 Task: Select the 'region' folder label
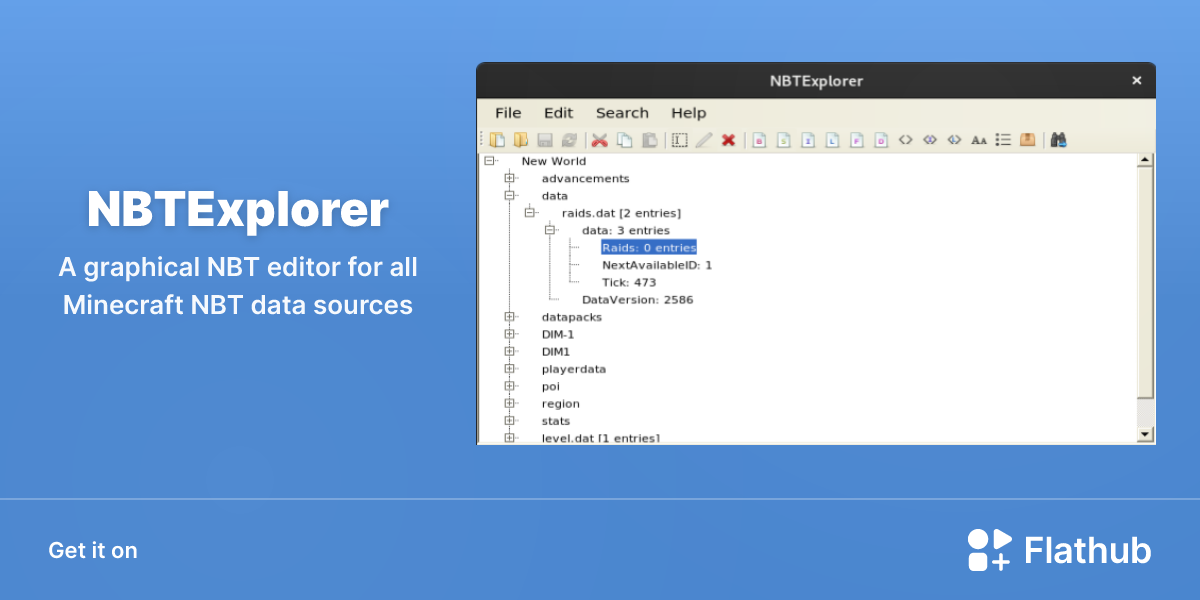[x=560, y=404]
